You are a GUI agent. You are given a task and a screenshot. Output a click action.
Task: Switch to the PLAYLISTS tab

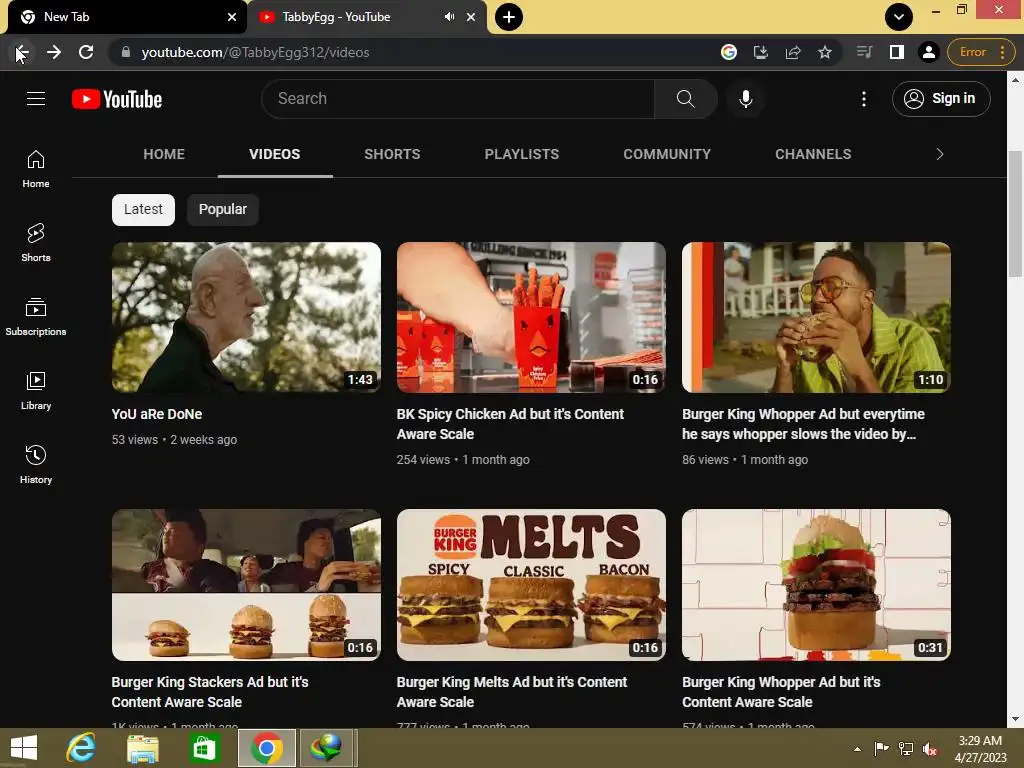[522, 154]
